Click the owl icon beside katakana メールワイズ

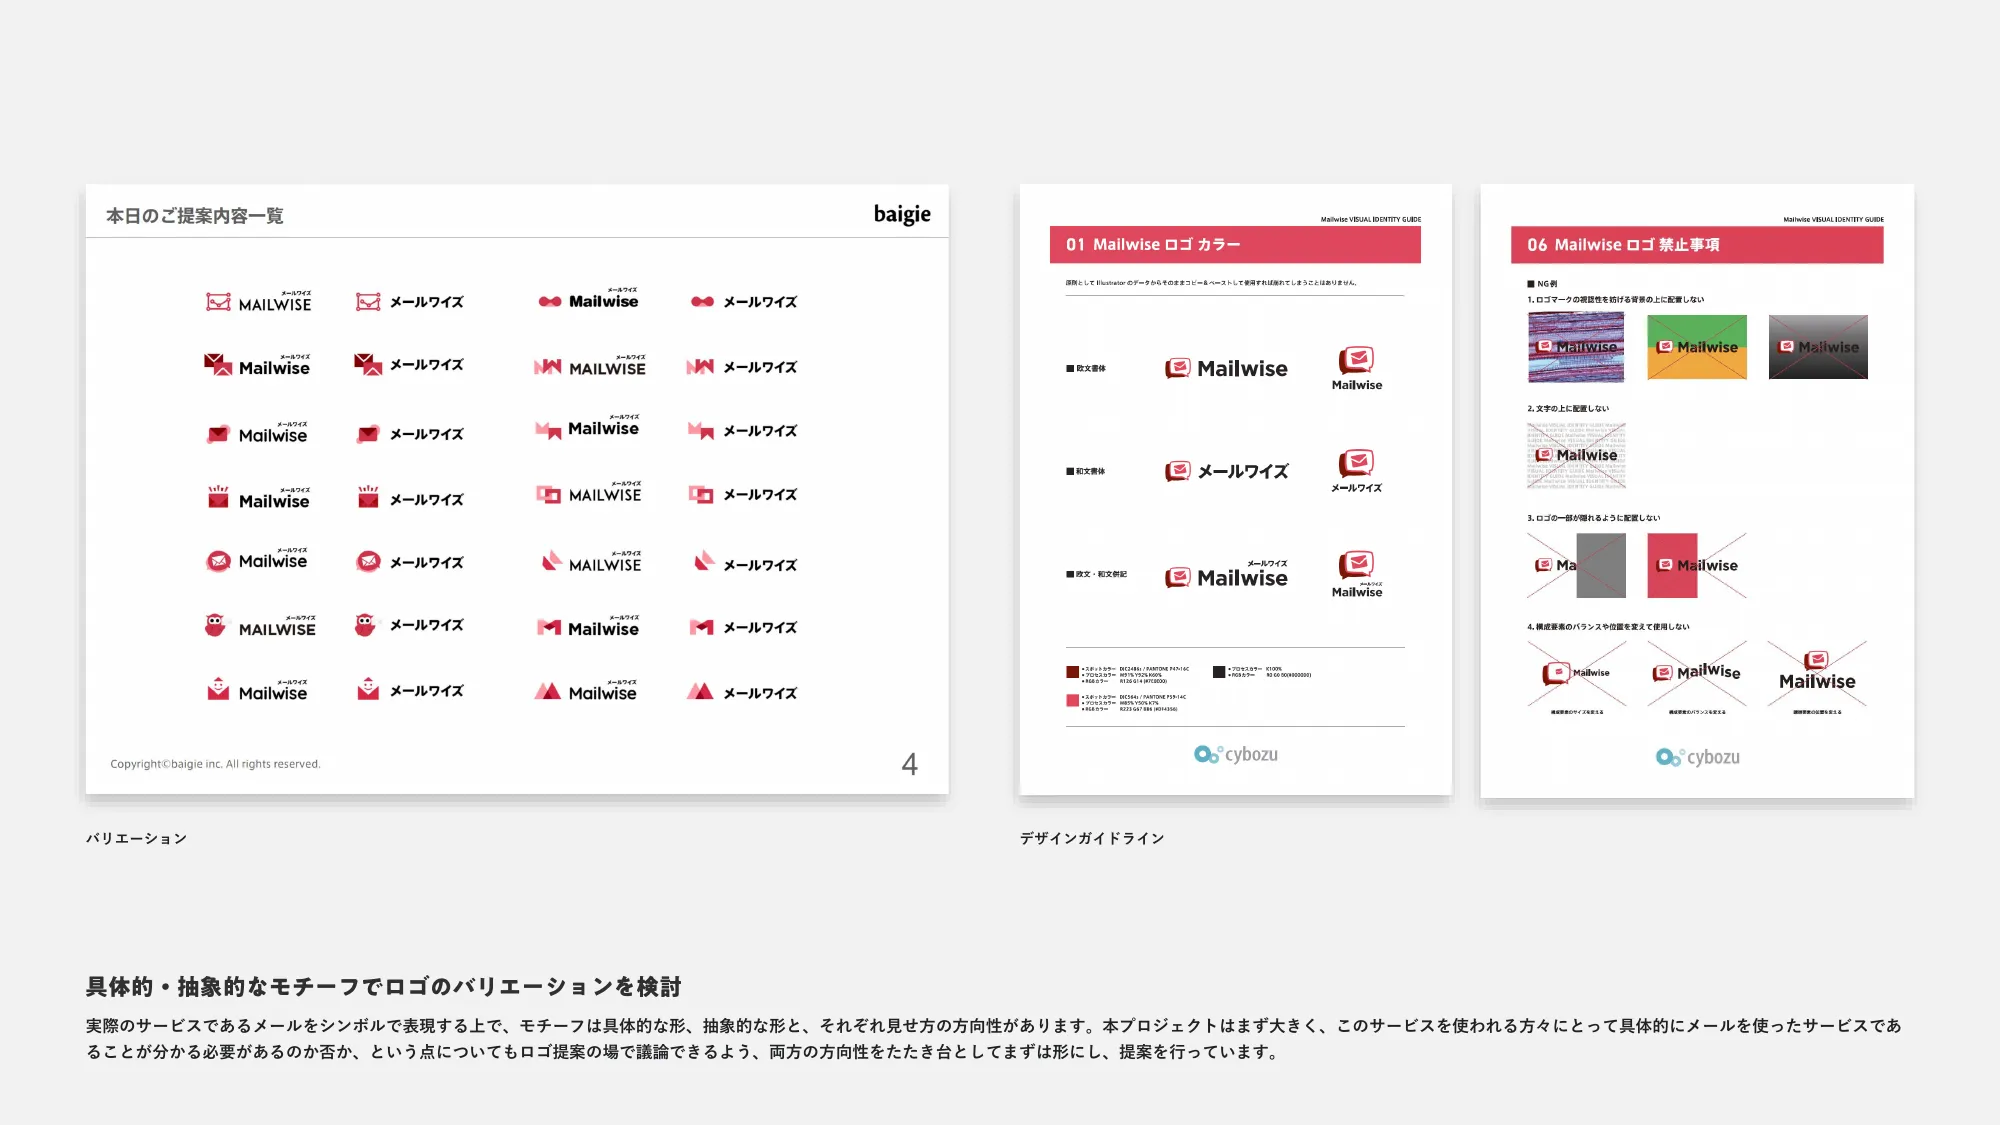pyautogui.click(x=366, y=625)
